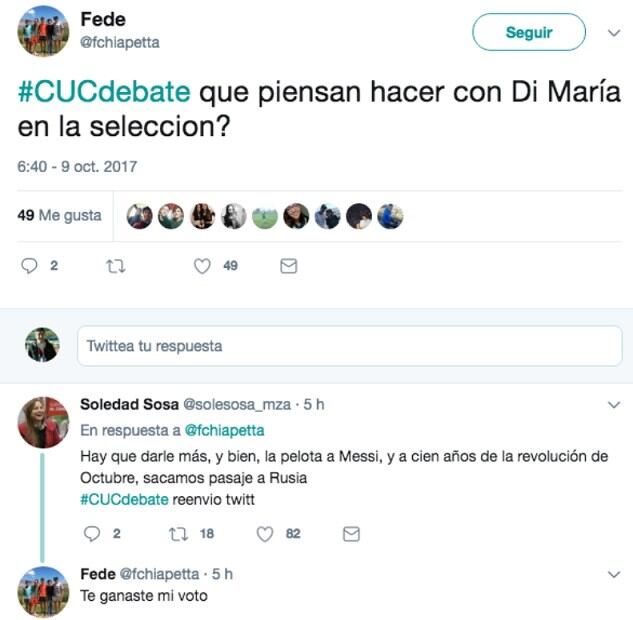Open #CUCdebate hashtag in Soledad's reply
The image size is (633, 620).
point(124,499)
